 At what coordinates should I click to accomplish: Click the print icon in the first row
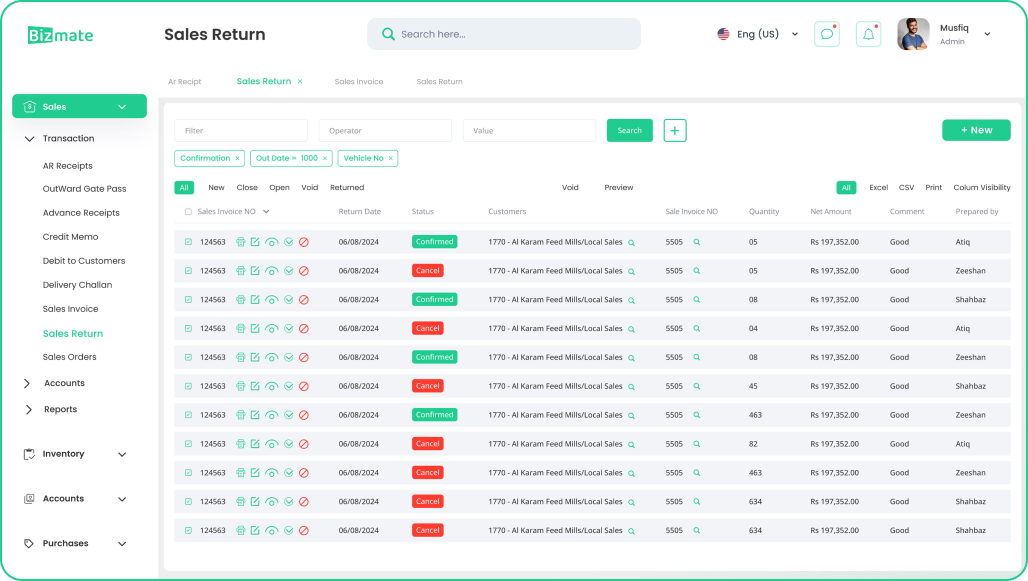click(x=240, y=242)
